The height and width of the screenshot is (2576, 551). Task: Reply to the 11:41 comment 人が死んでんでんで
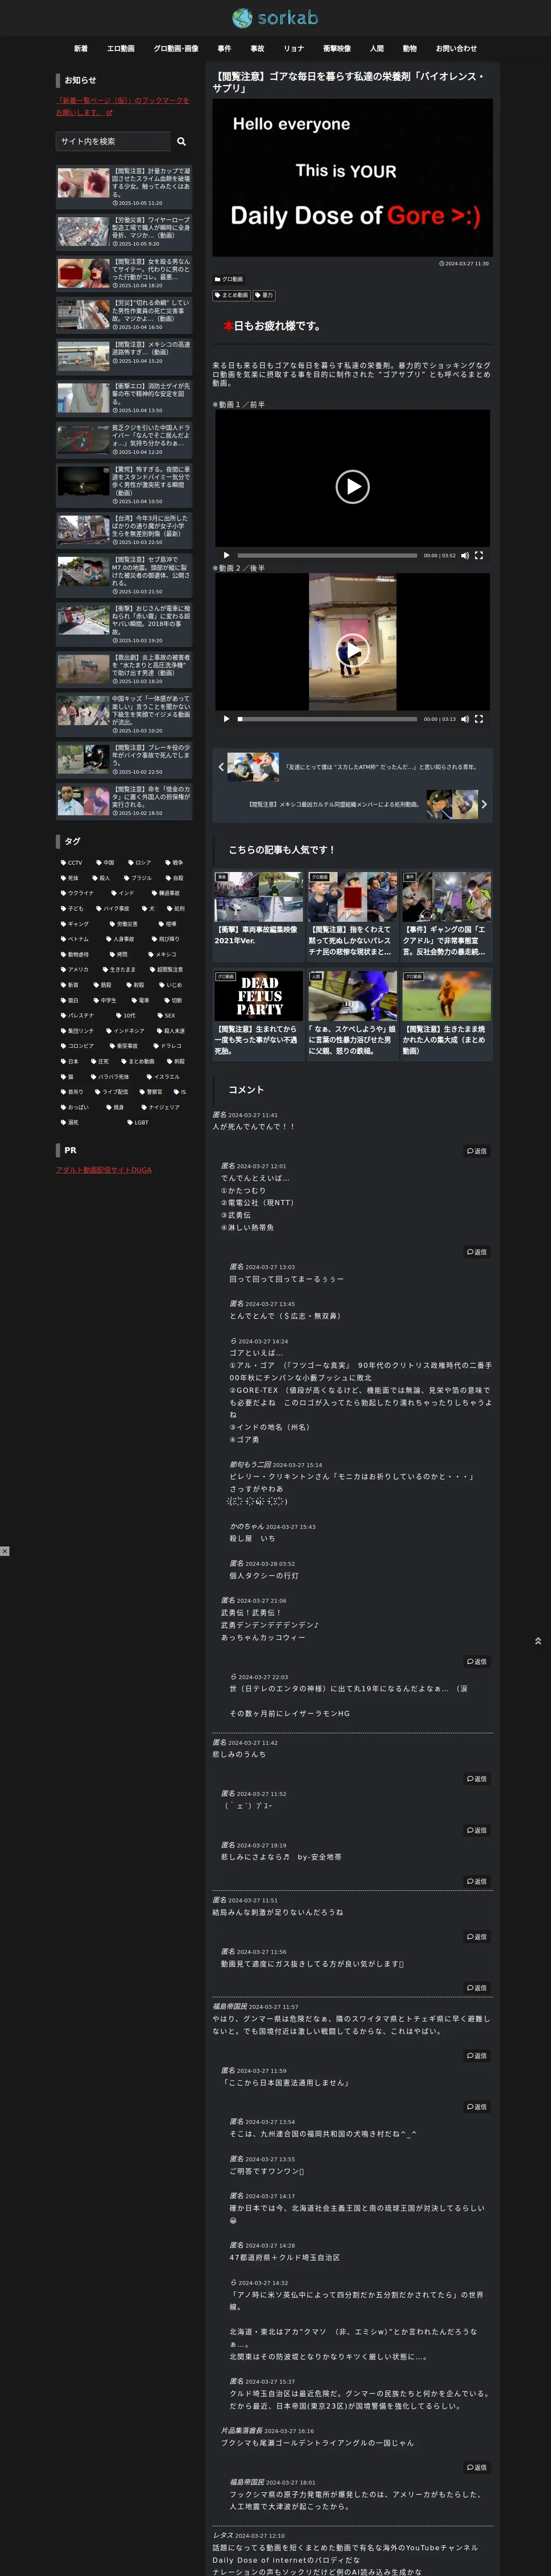click(477, 1151)
